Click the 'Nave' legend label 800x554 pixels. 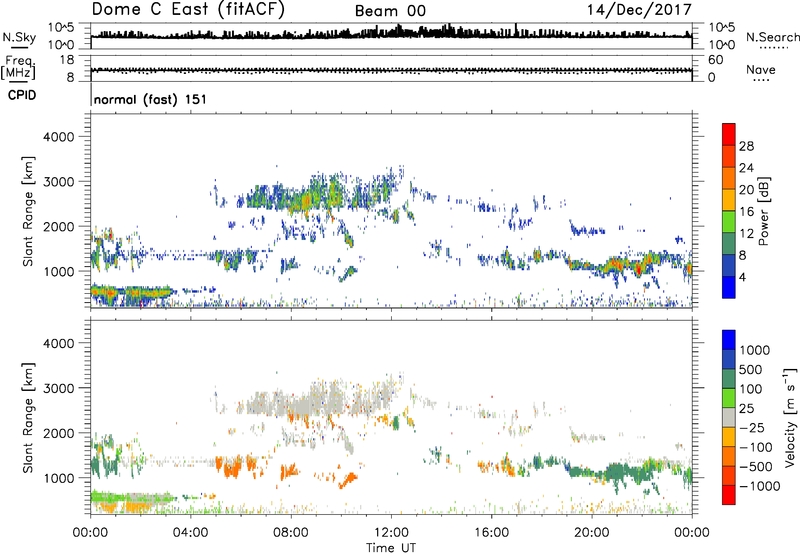tap(761, 69)
